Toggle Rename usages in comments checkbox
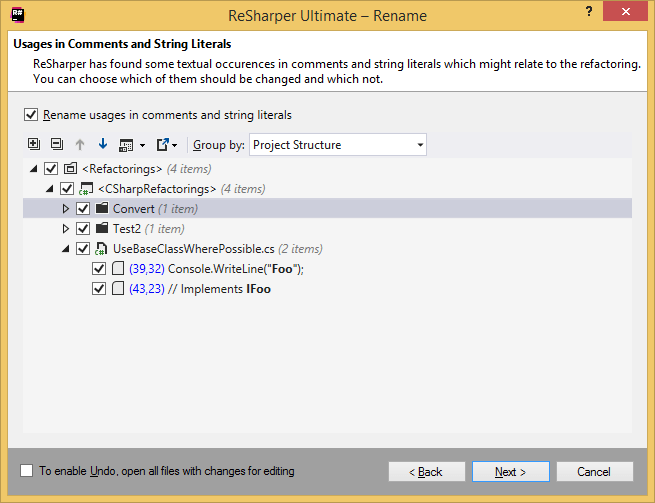The height and width of the screenshot is (503, 655). pos(31,115)
